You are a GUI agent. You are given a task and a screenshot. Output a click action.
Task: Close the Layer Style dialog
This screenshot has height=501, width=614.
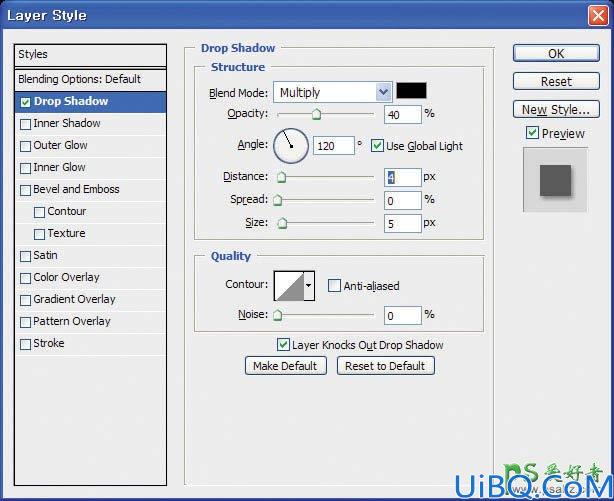[598, 16]
